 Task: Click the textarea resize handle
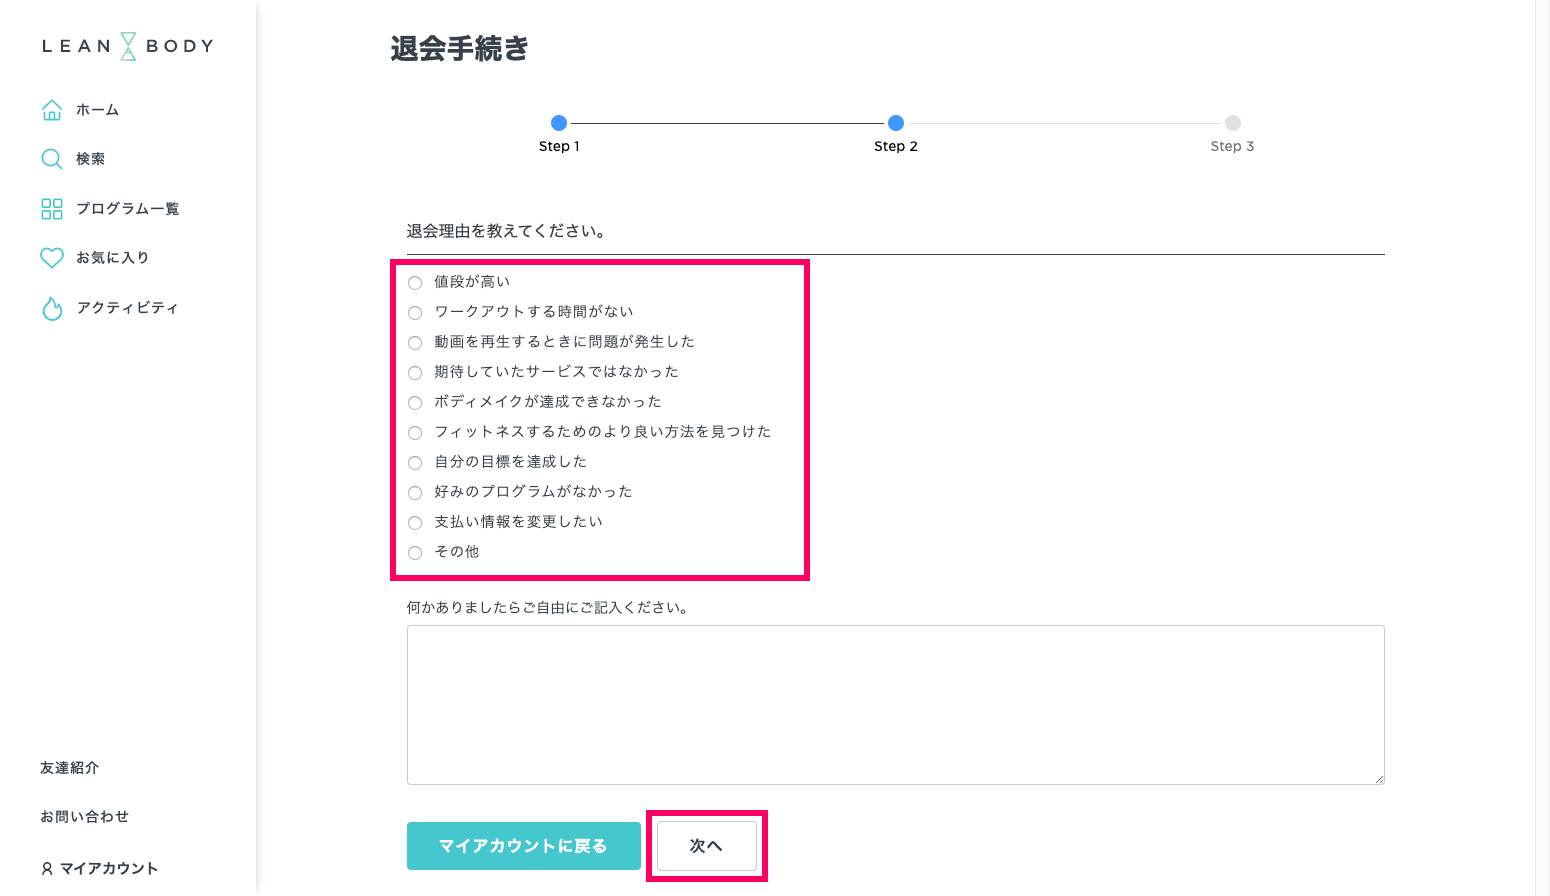(x=1379, y=779)
